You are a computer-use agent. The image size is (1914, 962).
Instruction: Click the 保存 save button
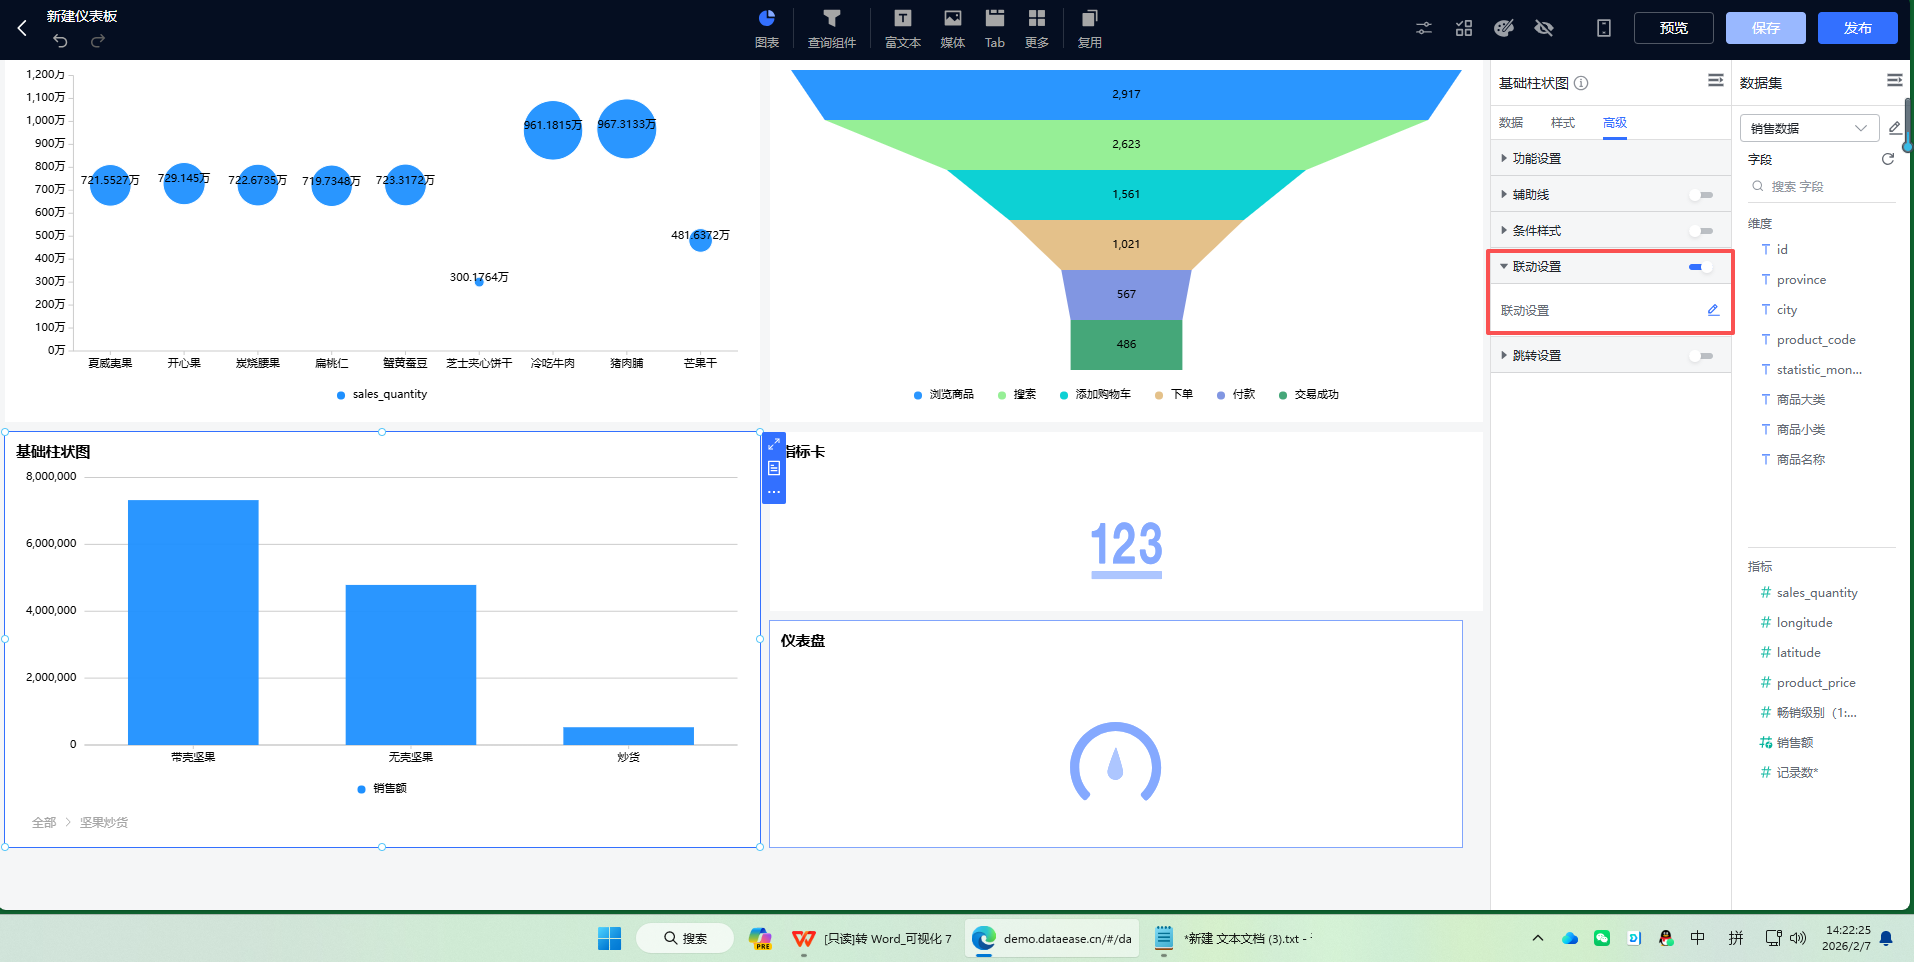[x=1766, y=28]
